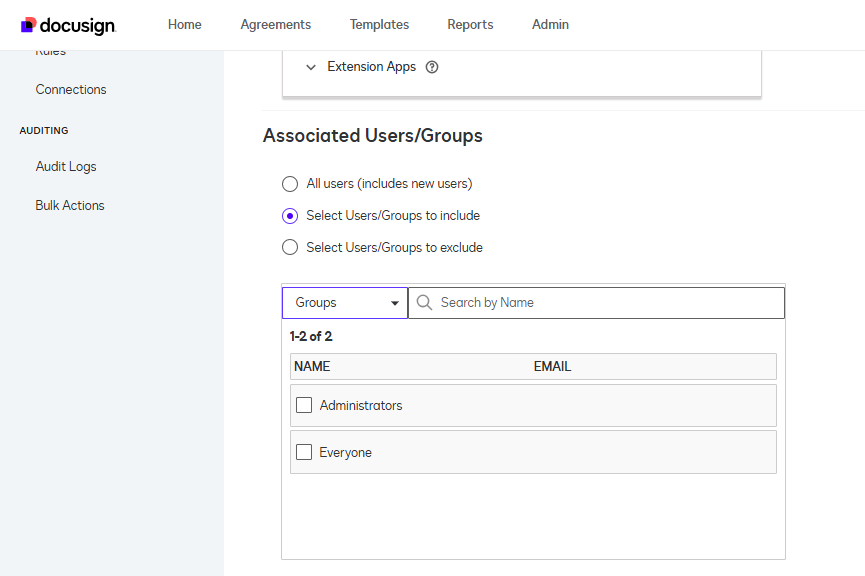Screen dimensions: 865x576
Task: Open the Agreements tab
Action: [276, 25]
